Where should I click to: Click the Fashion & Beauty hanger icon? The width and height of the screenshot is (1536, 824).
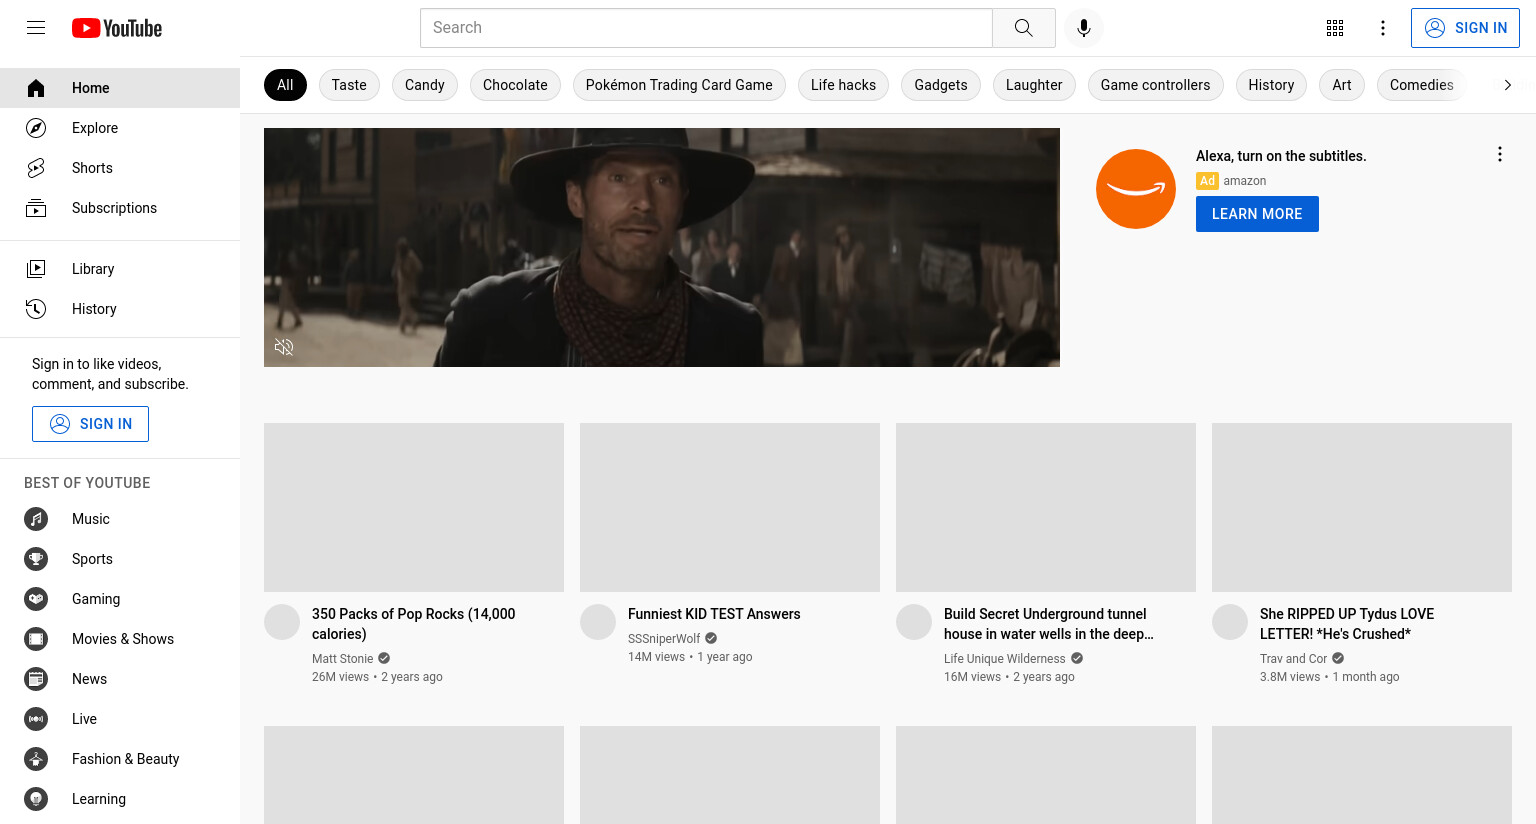[x=36, y=759]
